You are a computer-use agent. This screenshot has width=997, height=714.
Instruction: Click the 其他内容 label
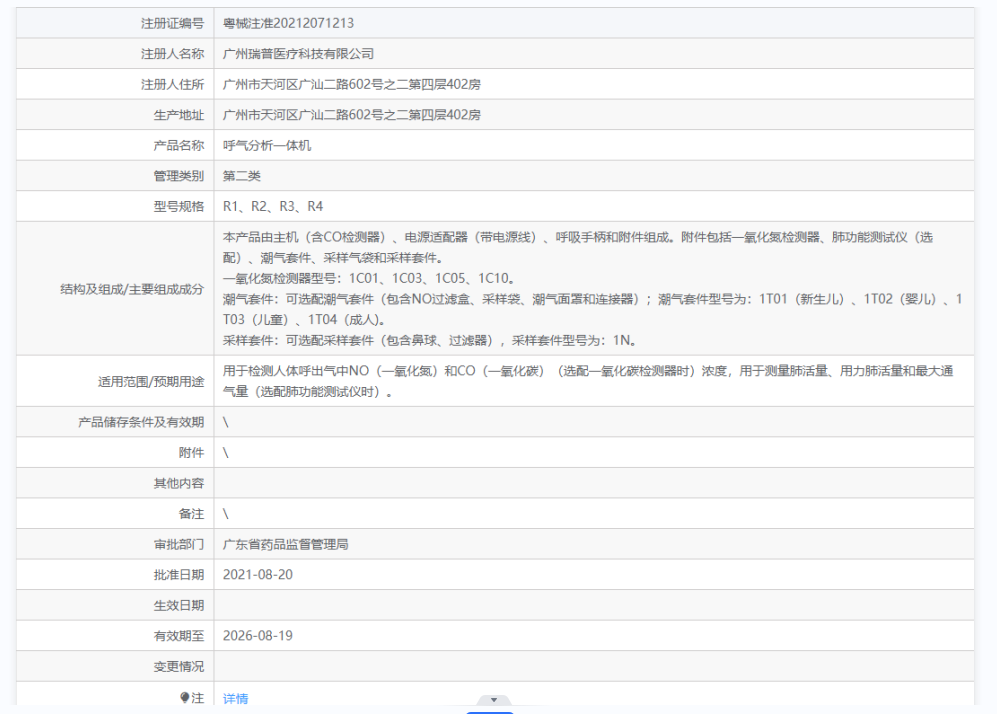click(179, 483)
